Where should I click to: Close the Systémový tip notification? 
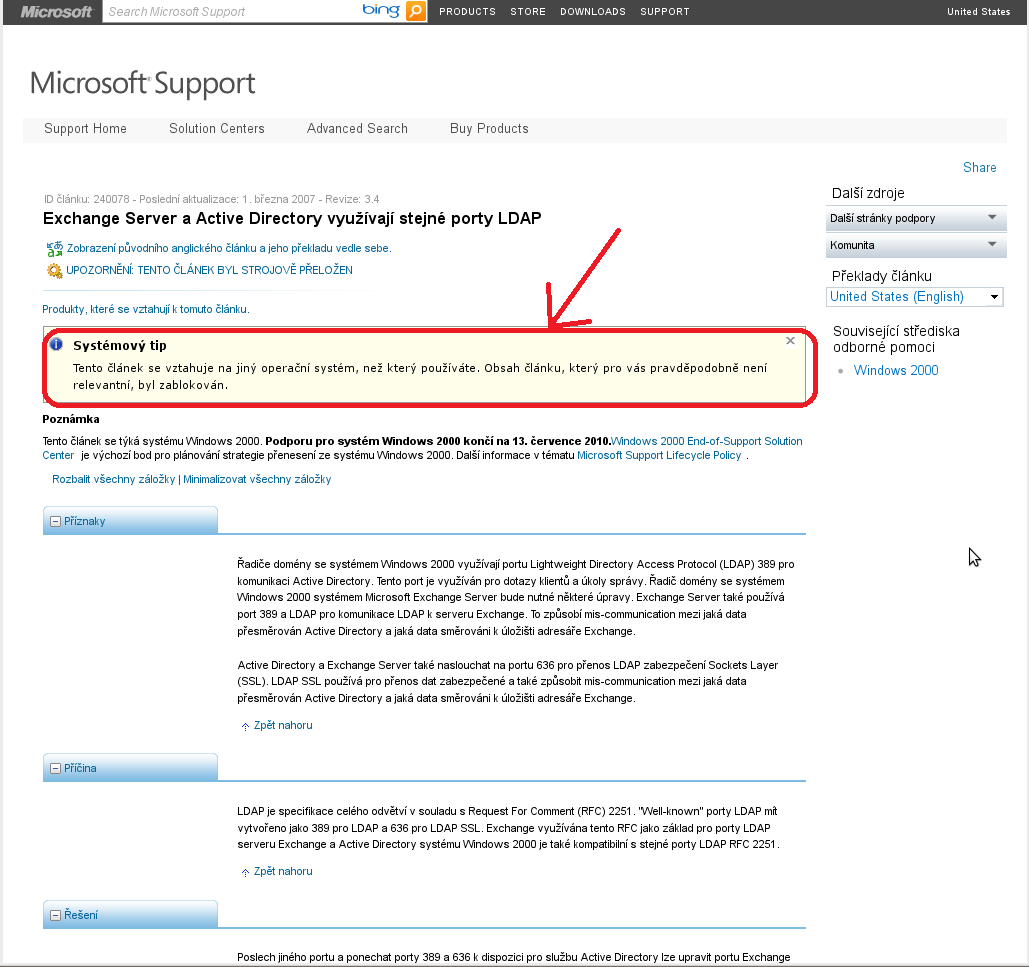point(790,340)
